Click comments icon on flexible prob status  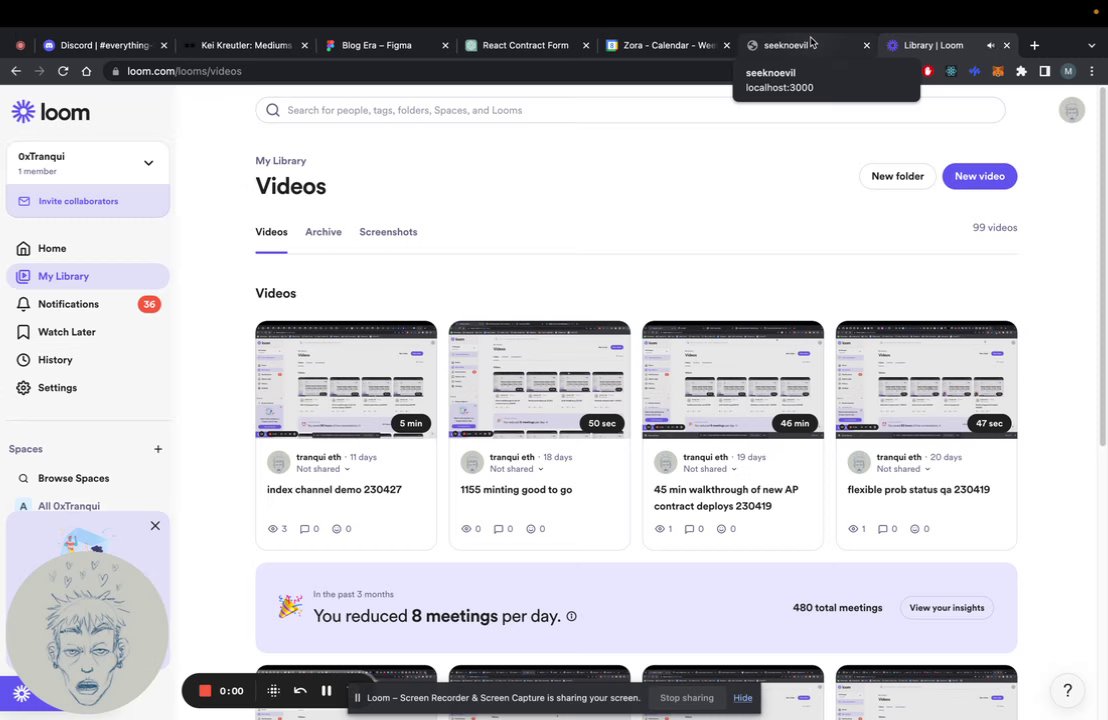(x=883, y=529)
